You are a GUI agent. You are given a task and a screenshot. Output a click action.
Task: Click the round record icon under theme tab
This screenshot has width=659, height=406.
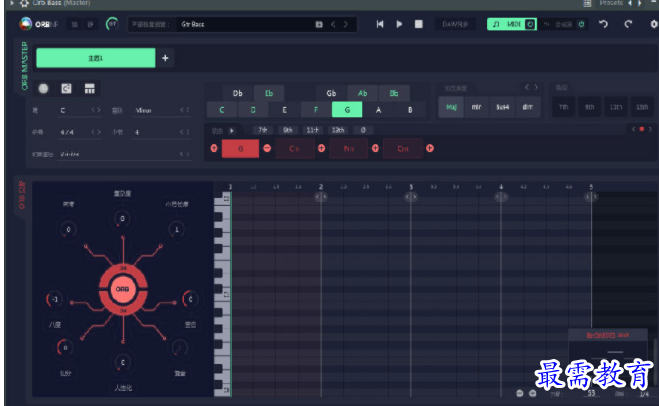click(x=43, y=88)
